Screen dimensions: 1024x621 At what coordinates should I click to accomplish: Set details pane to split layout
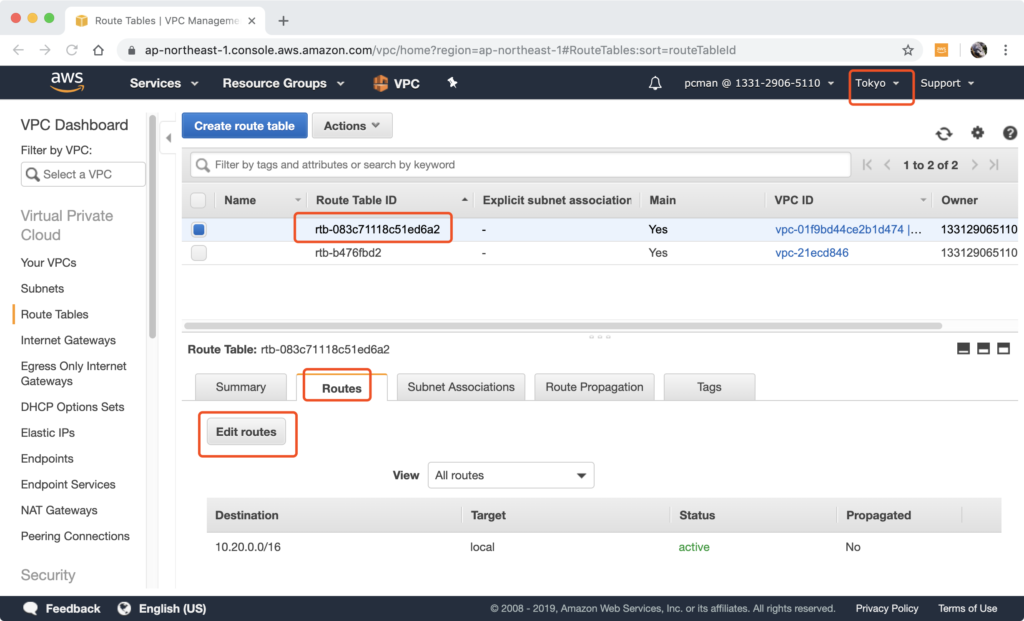(984, 349)
